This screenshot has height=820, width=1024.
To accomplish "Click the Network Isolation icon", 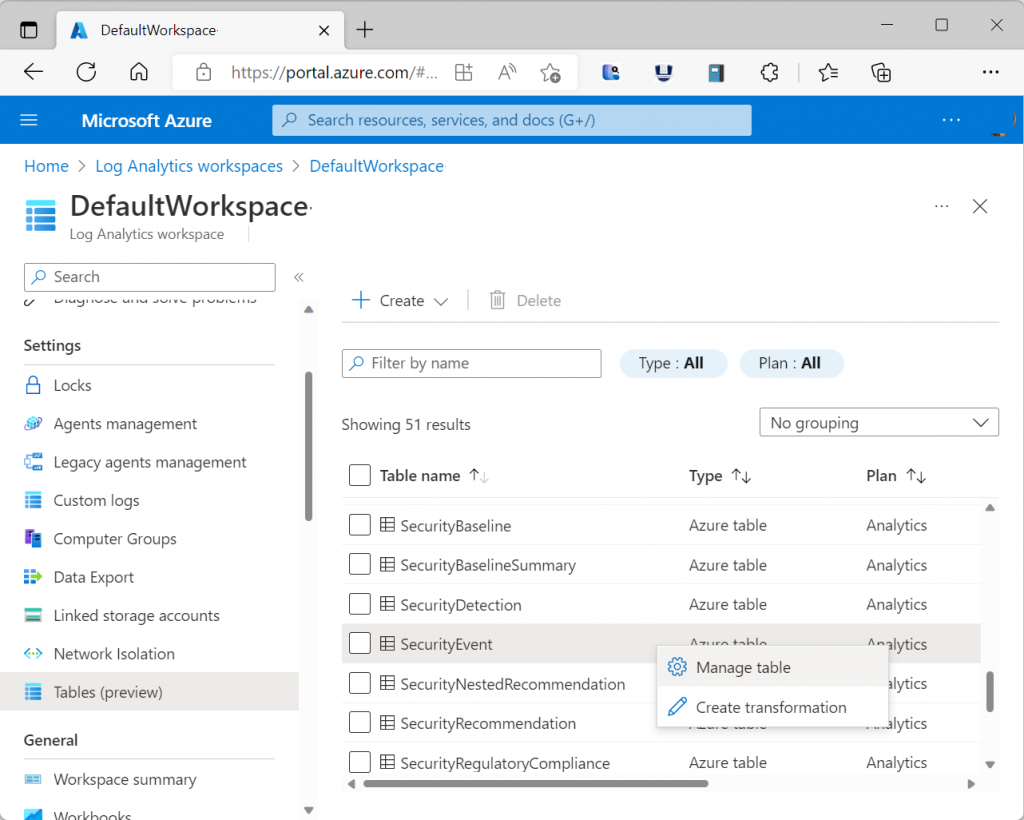I will click(34, 654).
